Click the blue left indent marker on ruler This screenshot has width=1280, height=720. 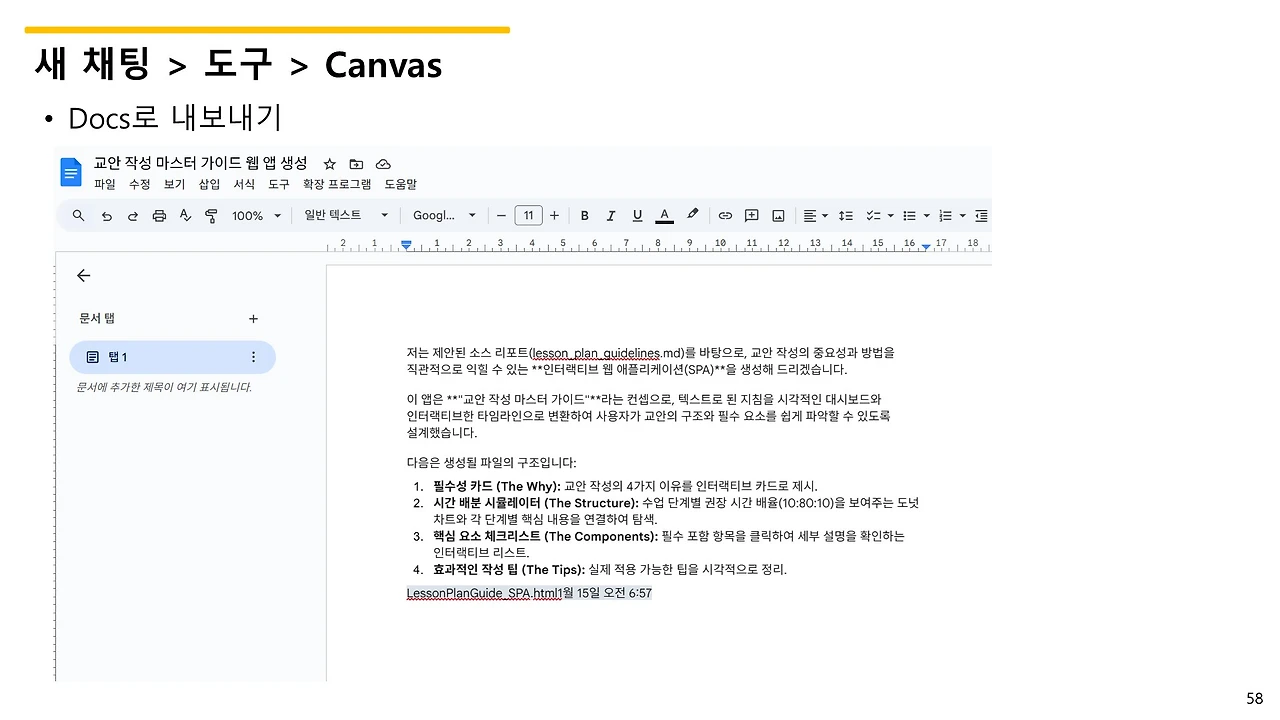(x=406, y=244)
